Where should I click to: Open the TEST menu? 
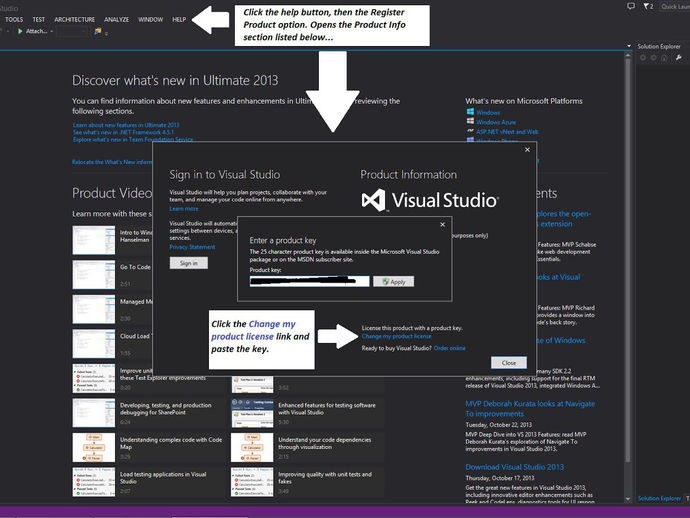tap(38, 19)
